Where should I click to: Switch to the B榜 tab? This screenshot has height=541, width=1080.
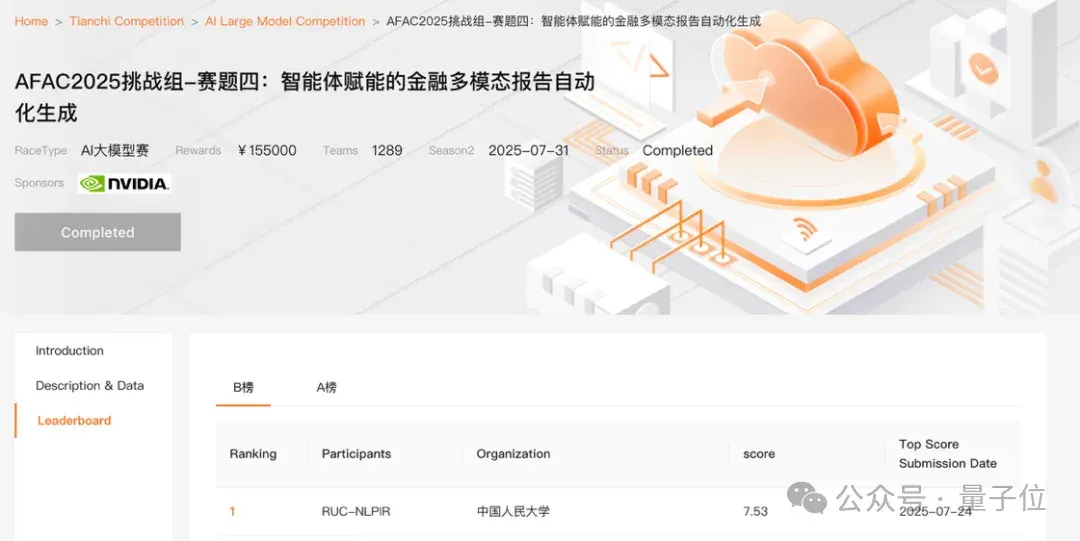(243, 387)
